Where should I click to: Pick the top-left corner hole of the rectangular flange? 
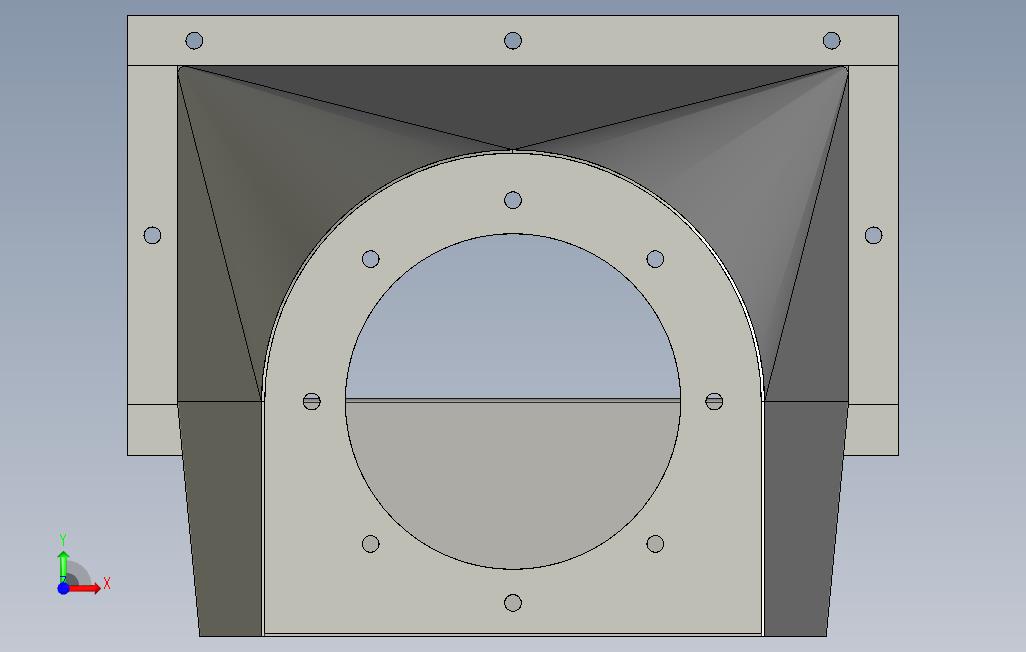194,41
